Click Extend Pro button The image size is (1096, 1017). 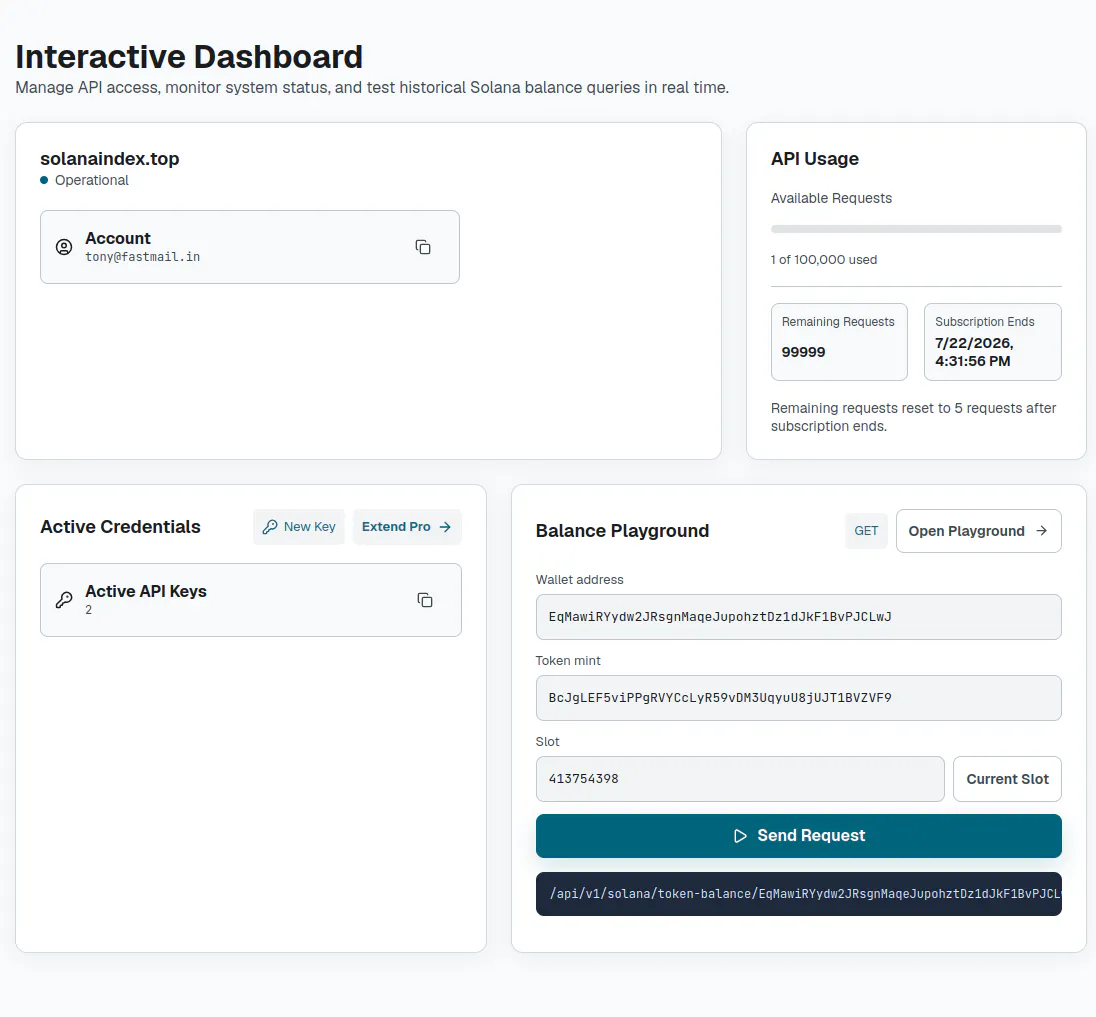(x=407, y=527)
